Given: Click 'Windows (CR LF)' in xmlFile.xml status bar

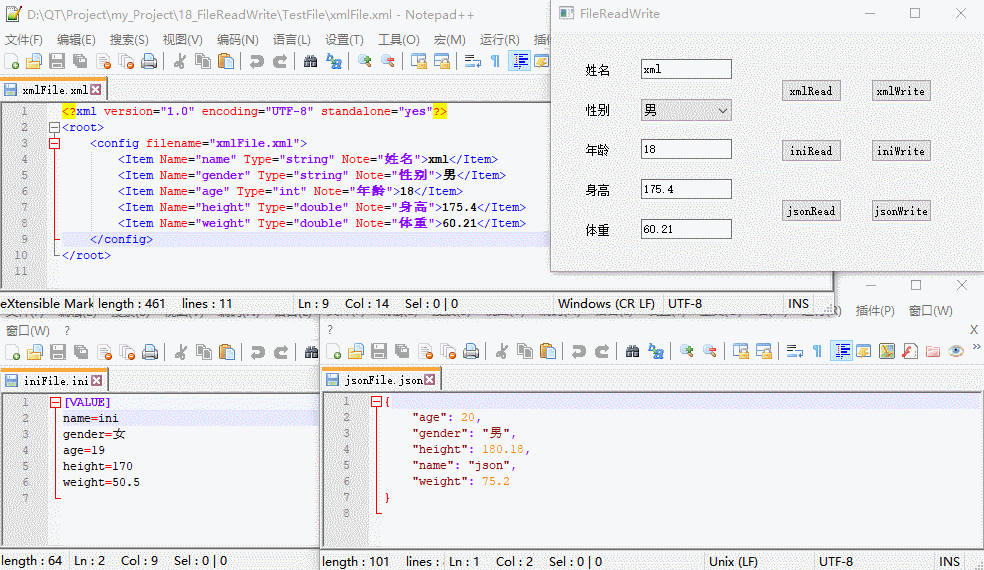Looking at the screenshot, I should click(x=606, y=304).
